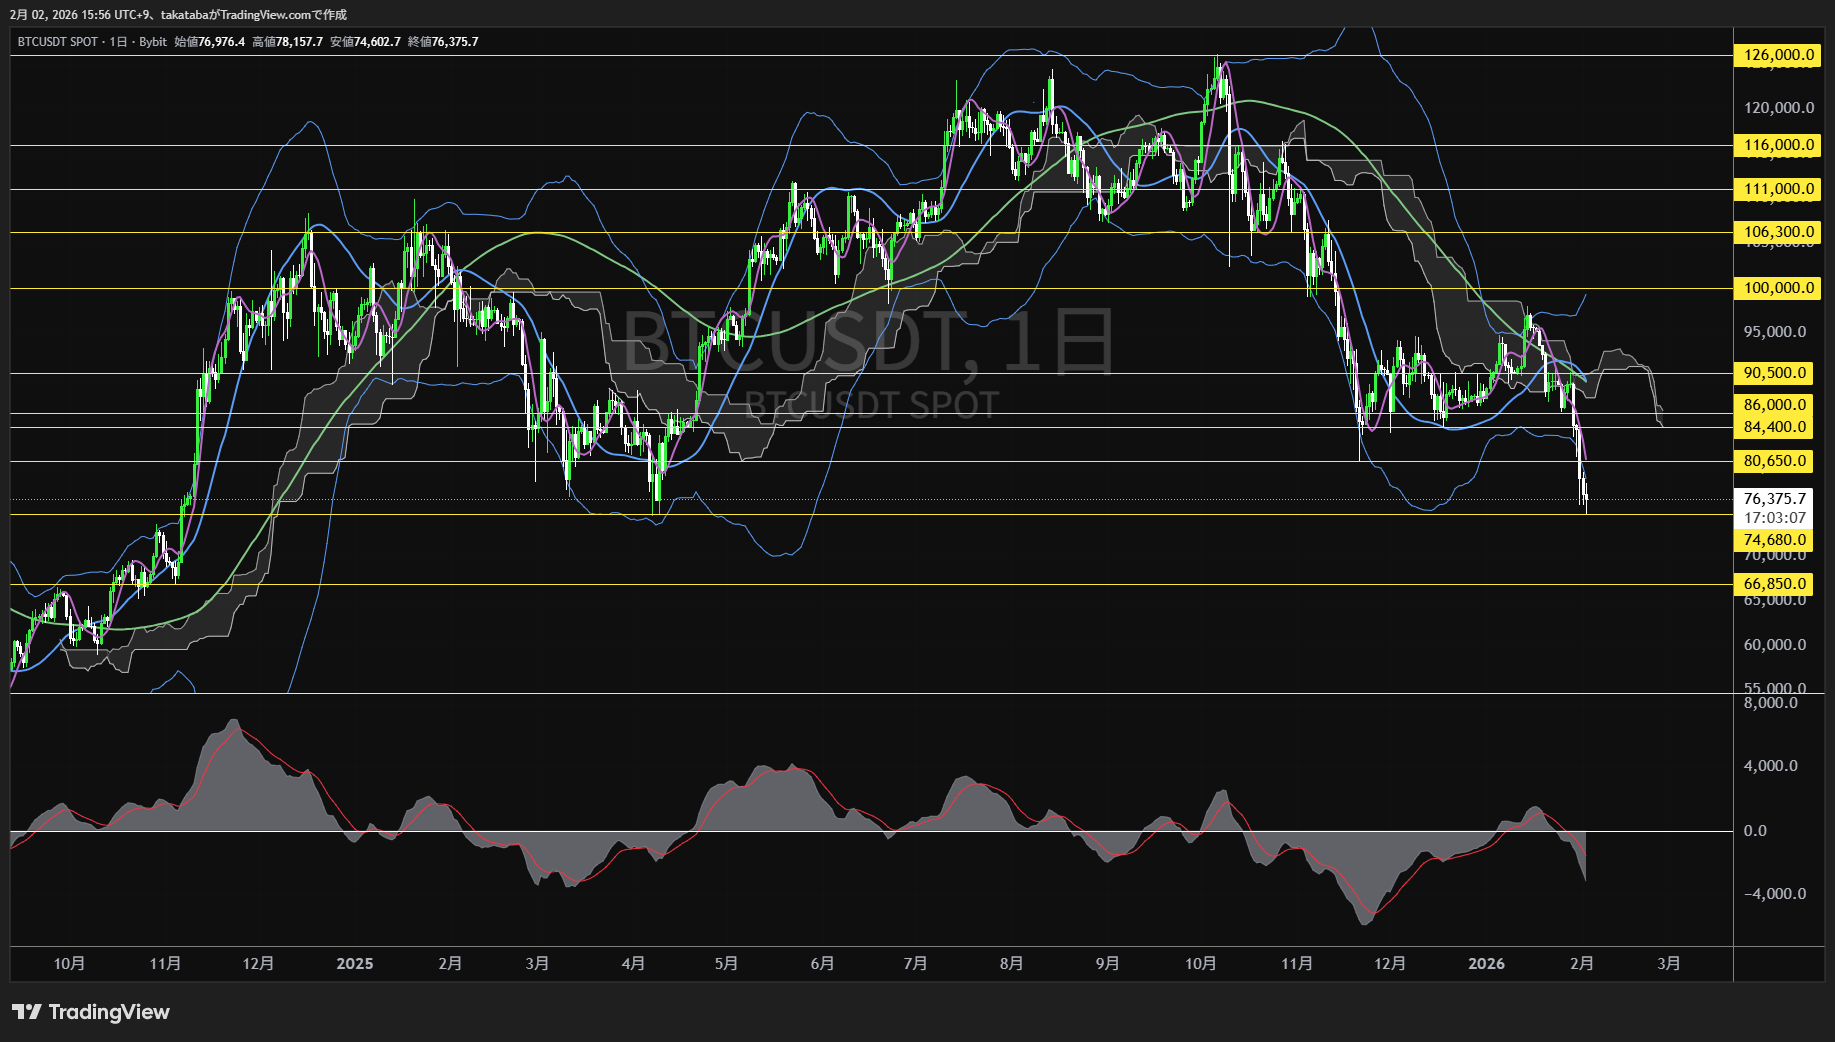
Task: Click the 111,000.0 price level label
Action: pos(1777,189)
